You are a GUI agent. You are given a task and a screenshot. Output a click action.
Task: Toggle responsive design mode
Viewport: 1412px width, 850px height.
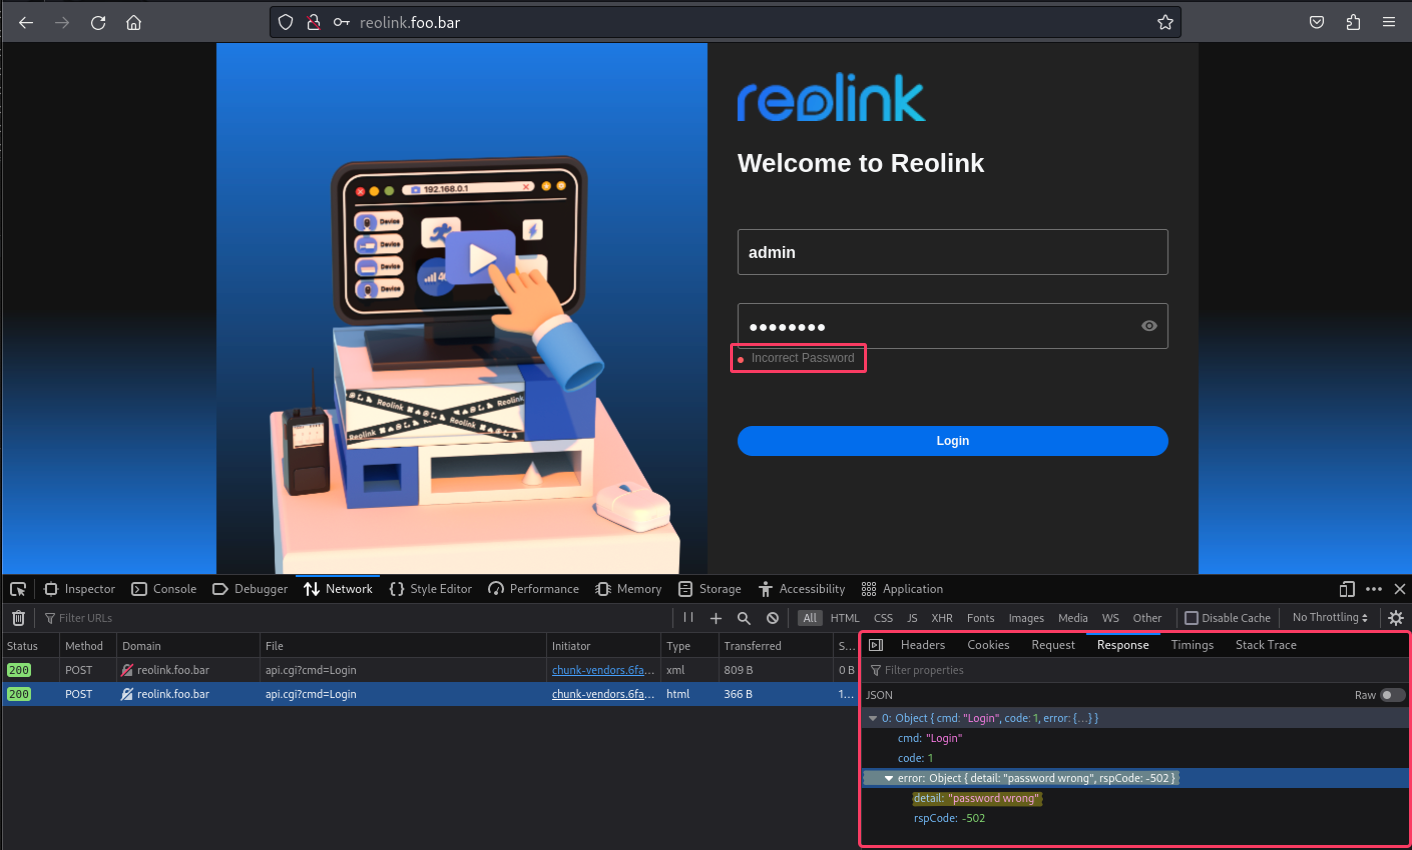[x=1347, y=589]
